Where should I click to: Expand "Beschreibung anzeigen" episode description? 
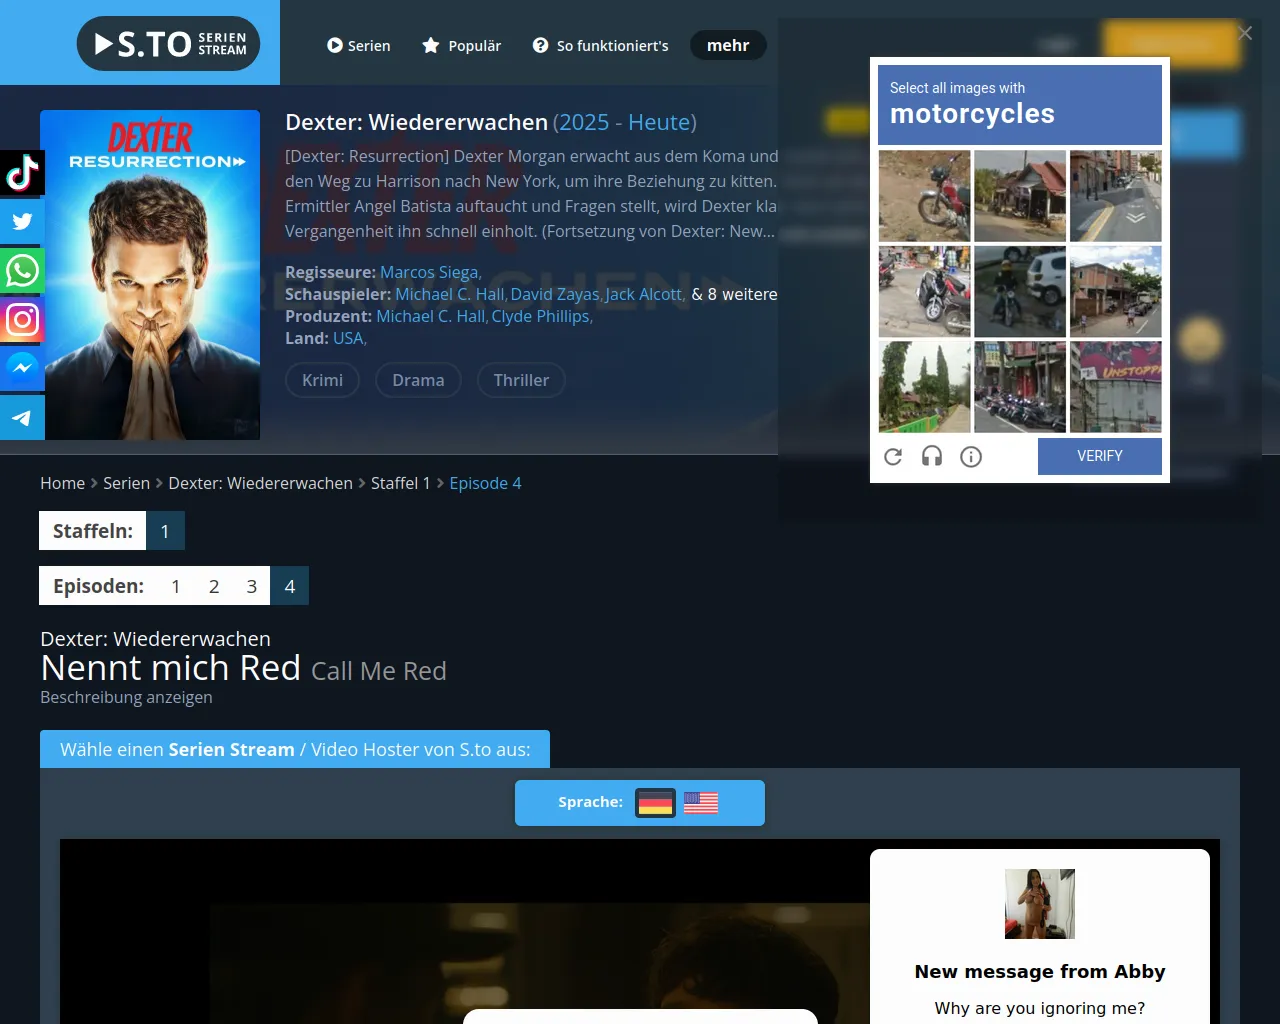(126, 697)
